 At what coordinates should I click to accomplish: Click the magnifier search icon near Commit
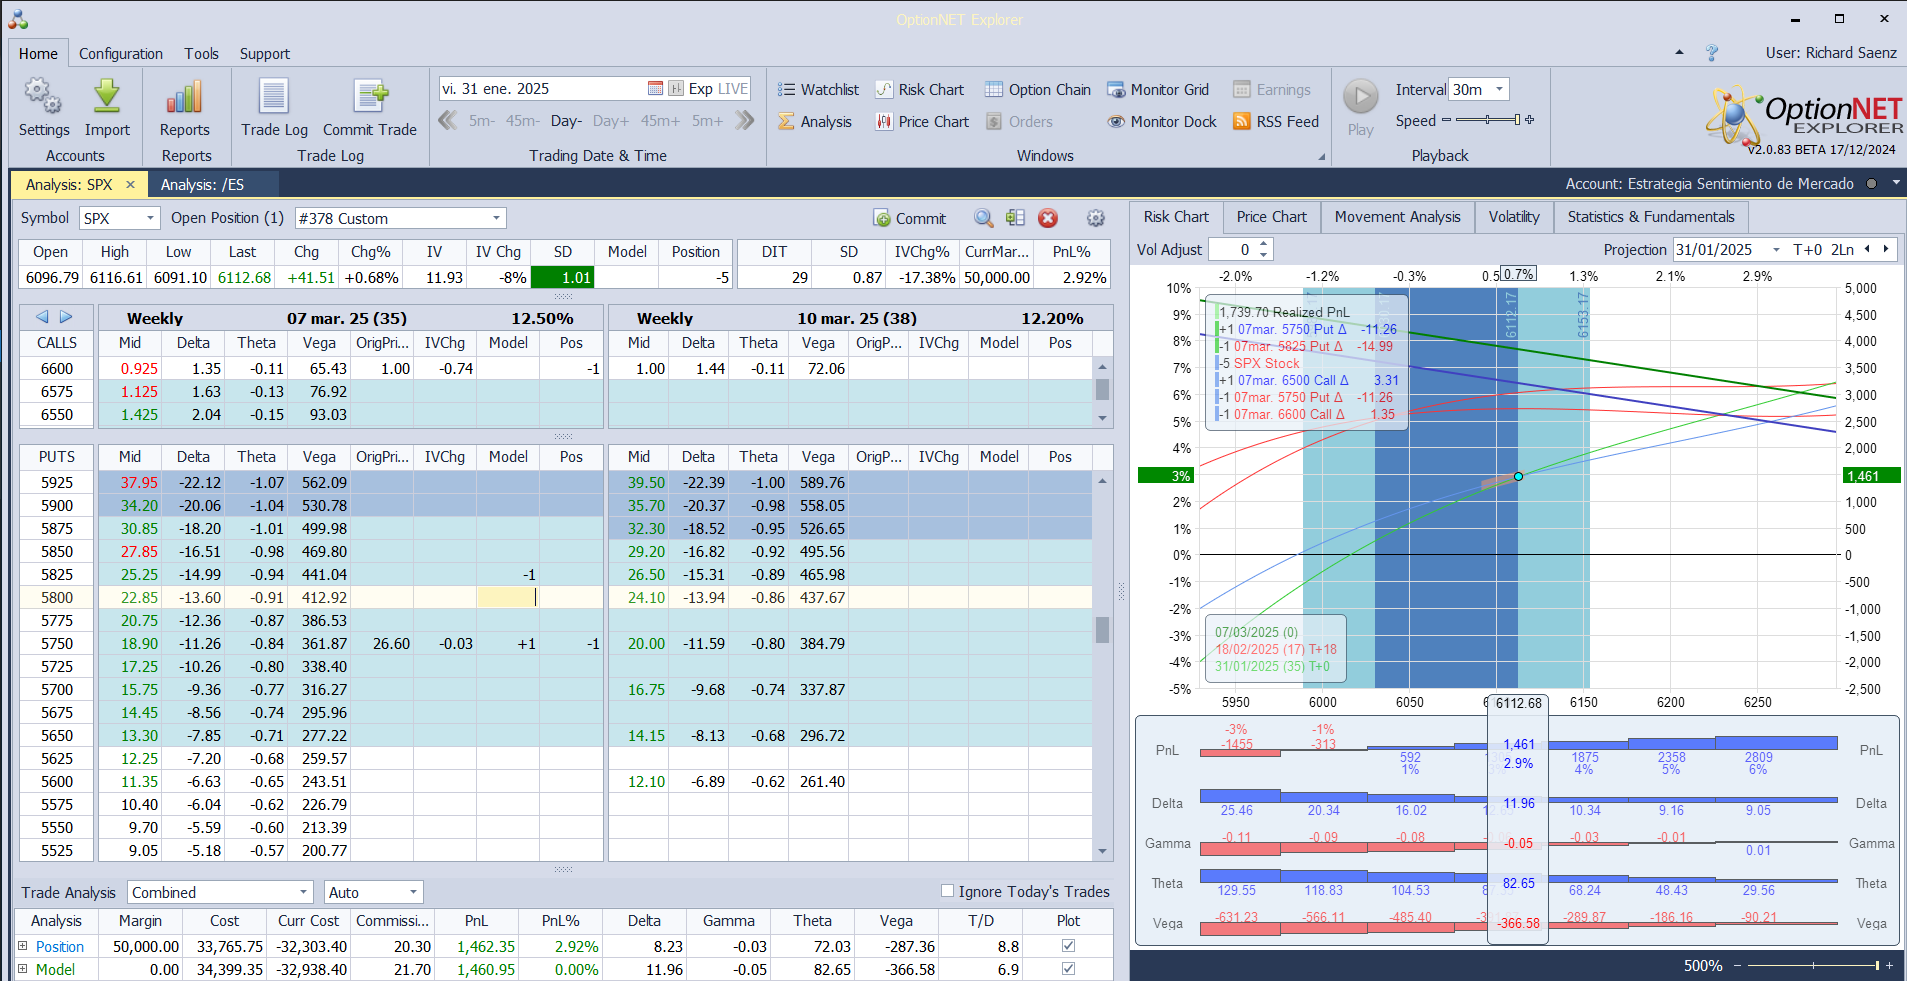click(984, 218)
